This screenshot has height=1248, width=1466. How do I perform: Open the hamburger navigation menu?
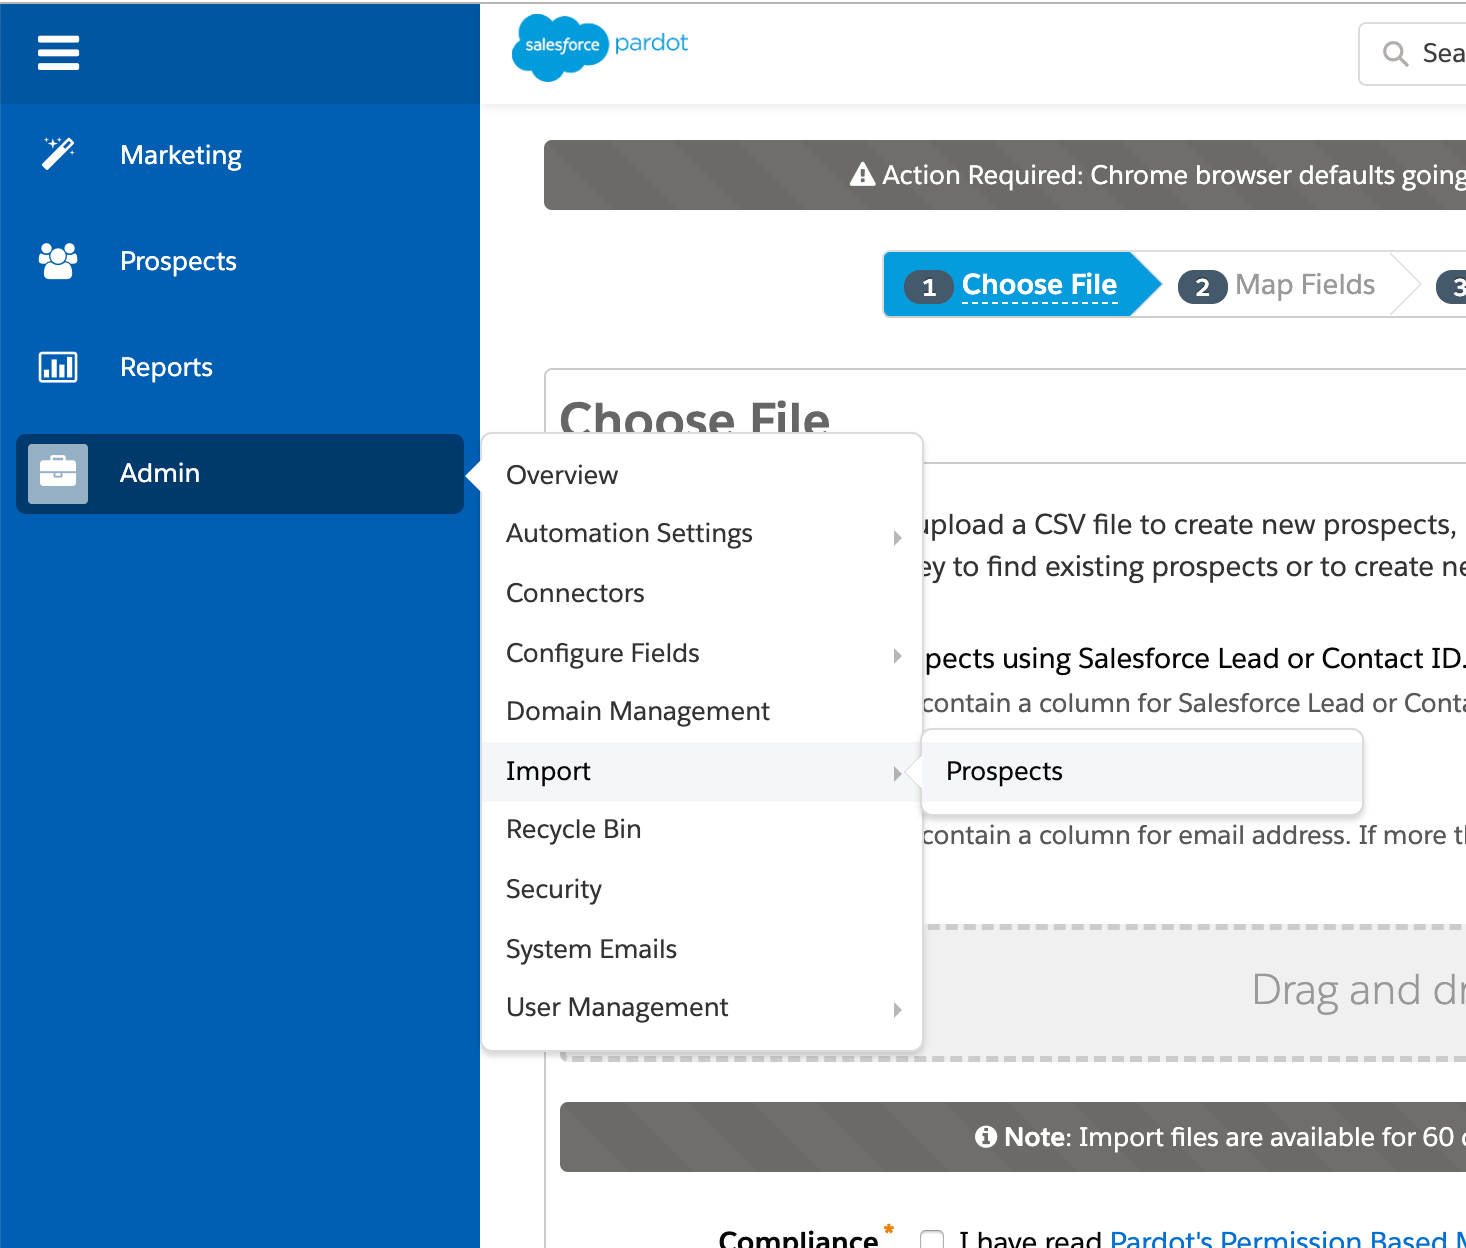(x=58, y=52)
